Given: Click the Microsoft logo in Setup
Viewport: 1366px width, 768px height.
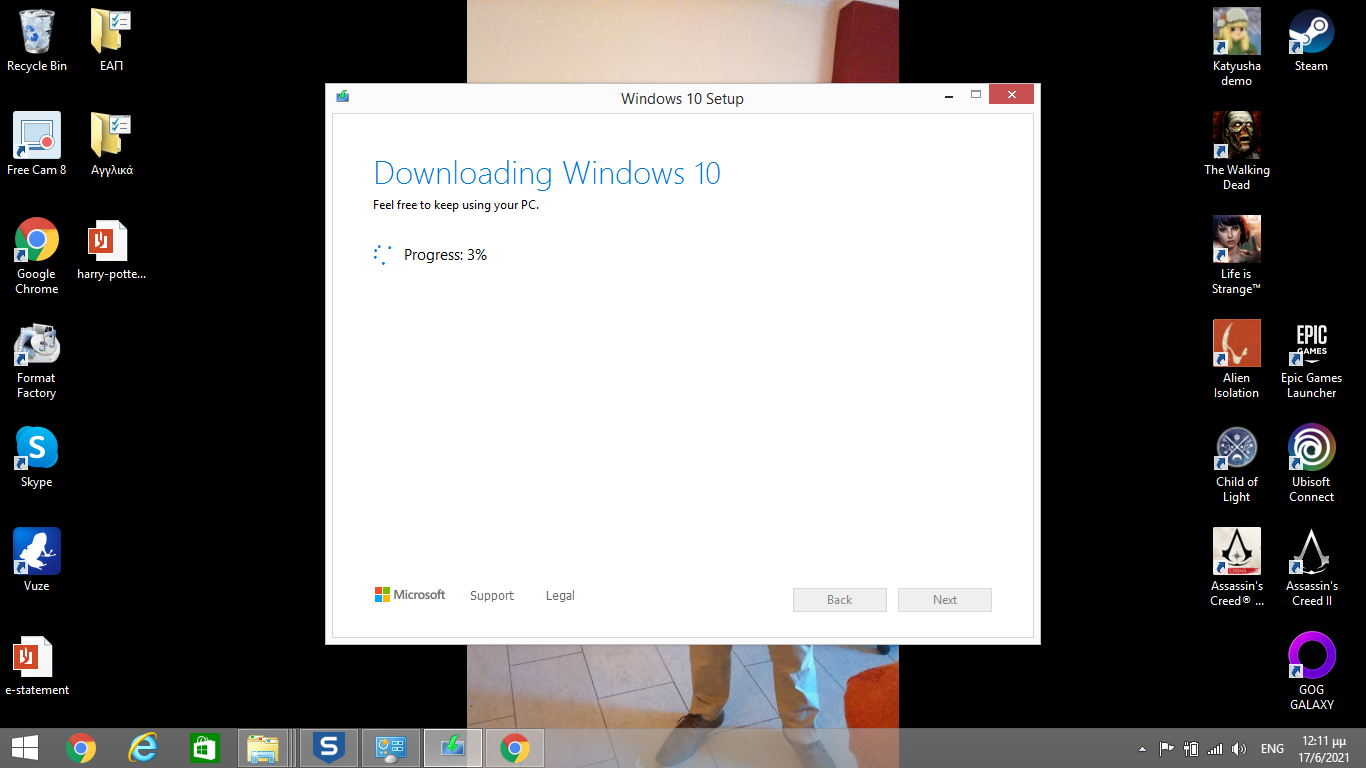Looking at the screenshot, I should (x=410, y=595).
